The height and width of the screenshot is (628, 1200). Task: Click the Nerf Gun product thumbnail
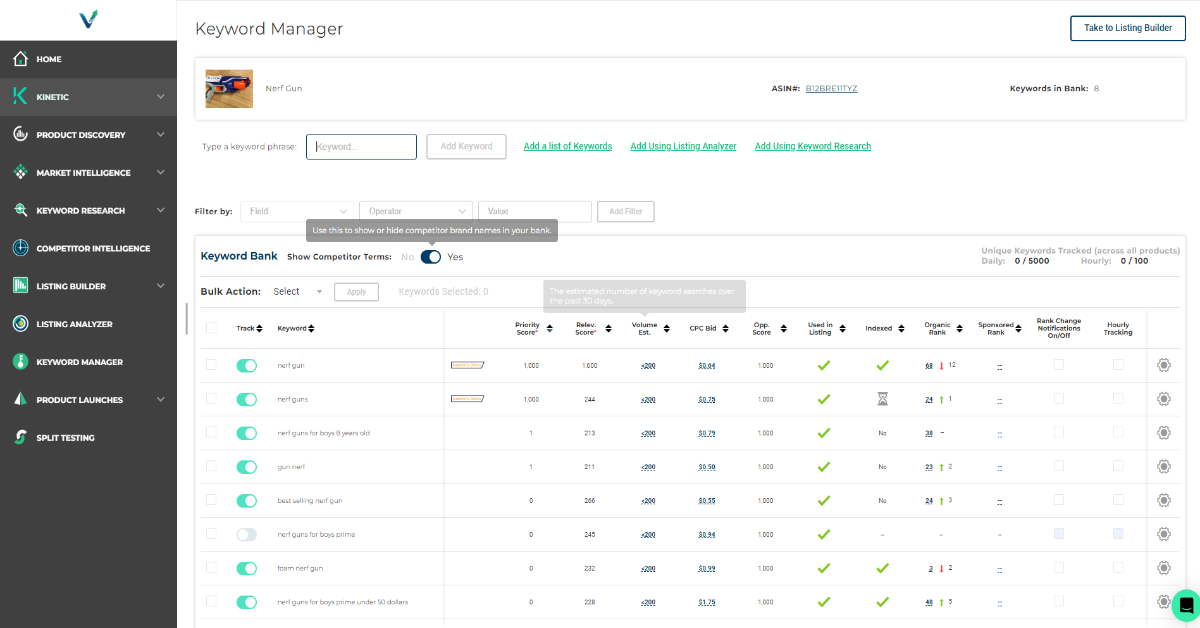(229, 88)
